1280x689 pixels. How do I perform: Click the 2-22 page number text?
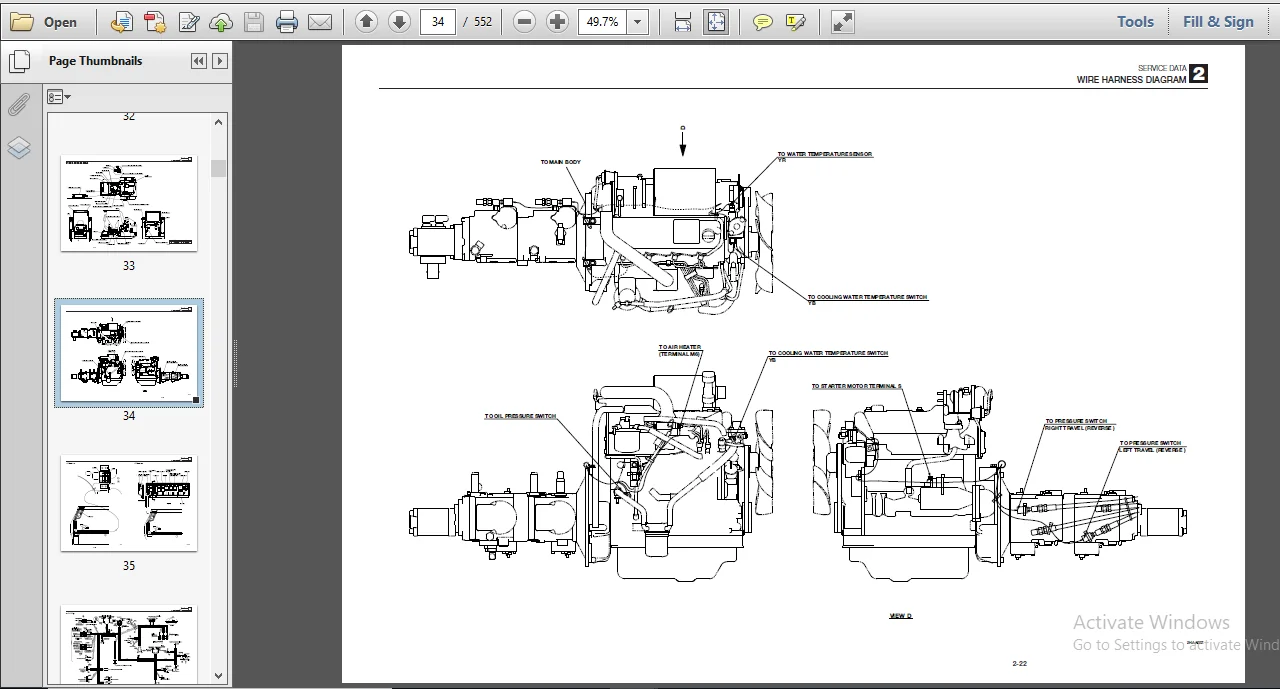tap(1020, 663)
